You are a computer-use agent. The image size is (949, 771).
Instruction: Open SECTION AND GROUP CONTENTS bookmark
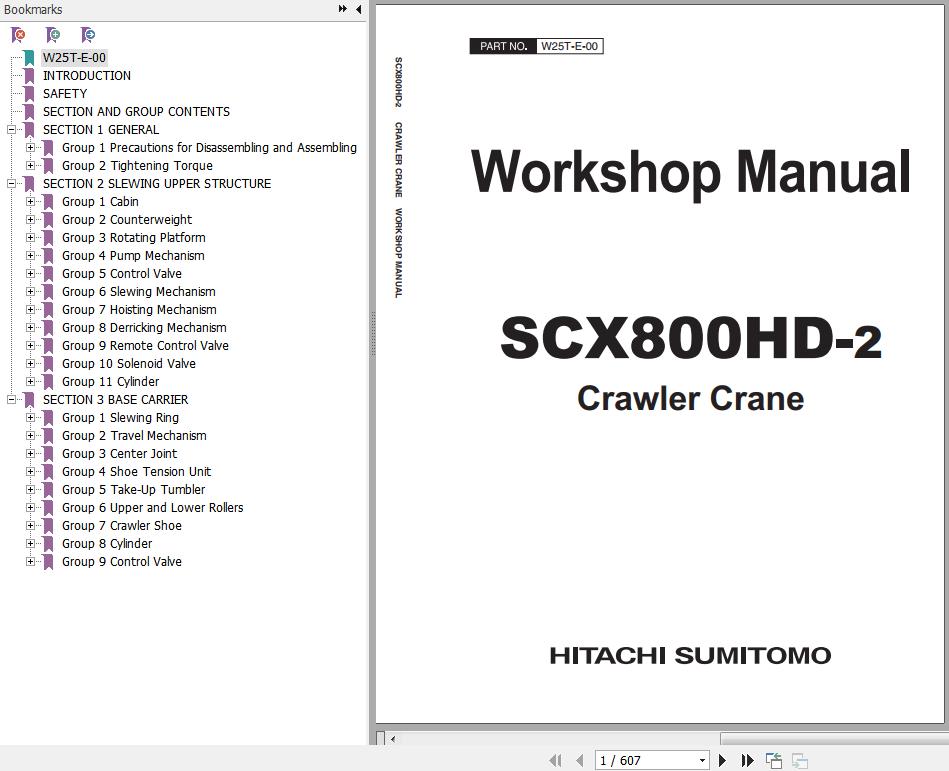pos(136,111)
